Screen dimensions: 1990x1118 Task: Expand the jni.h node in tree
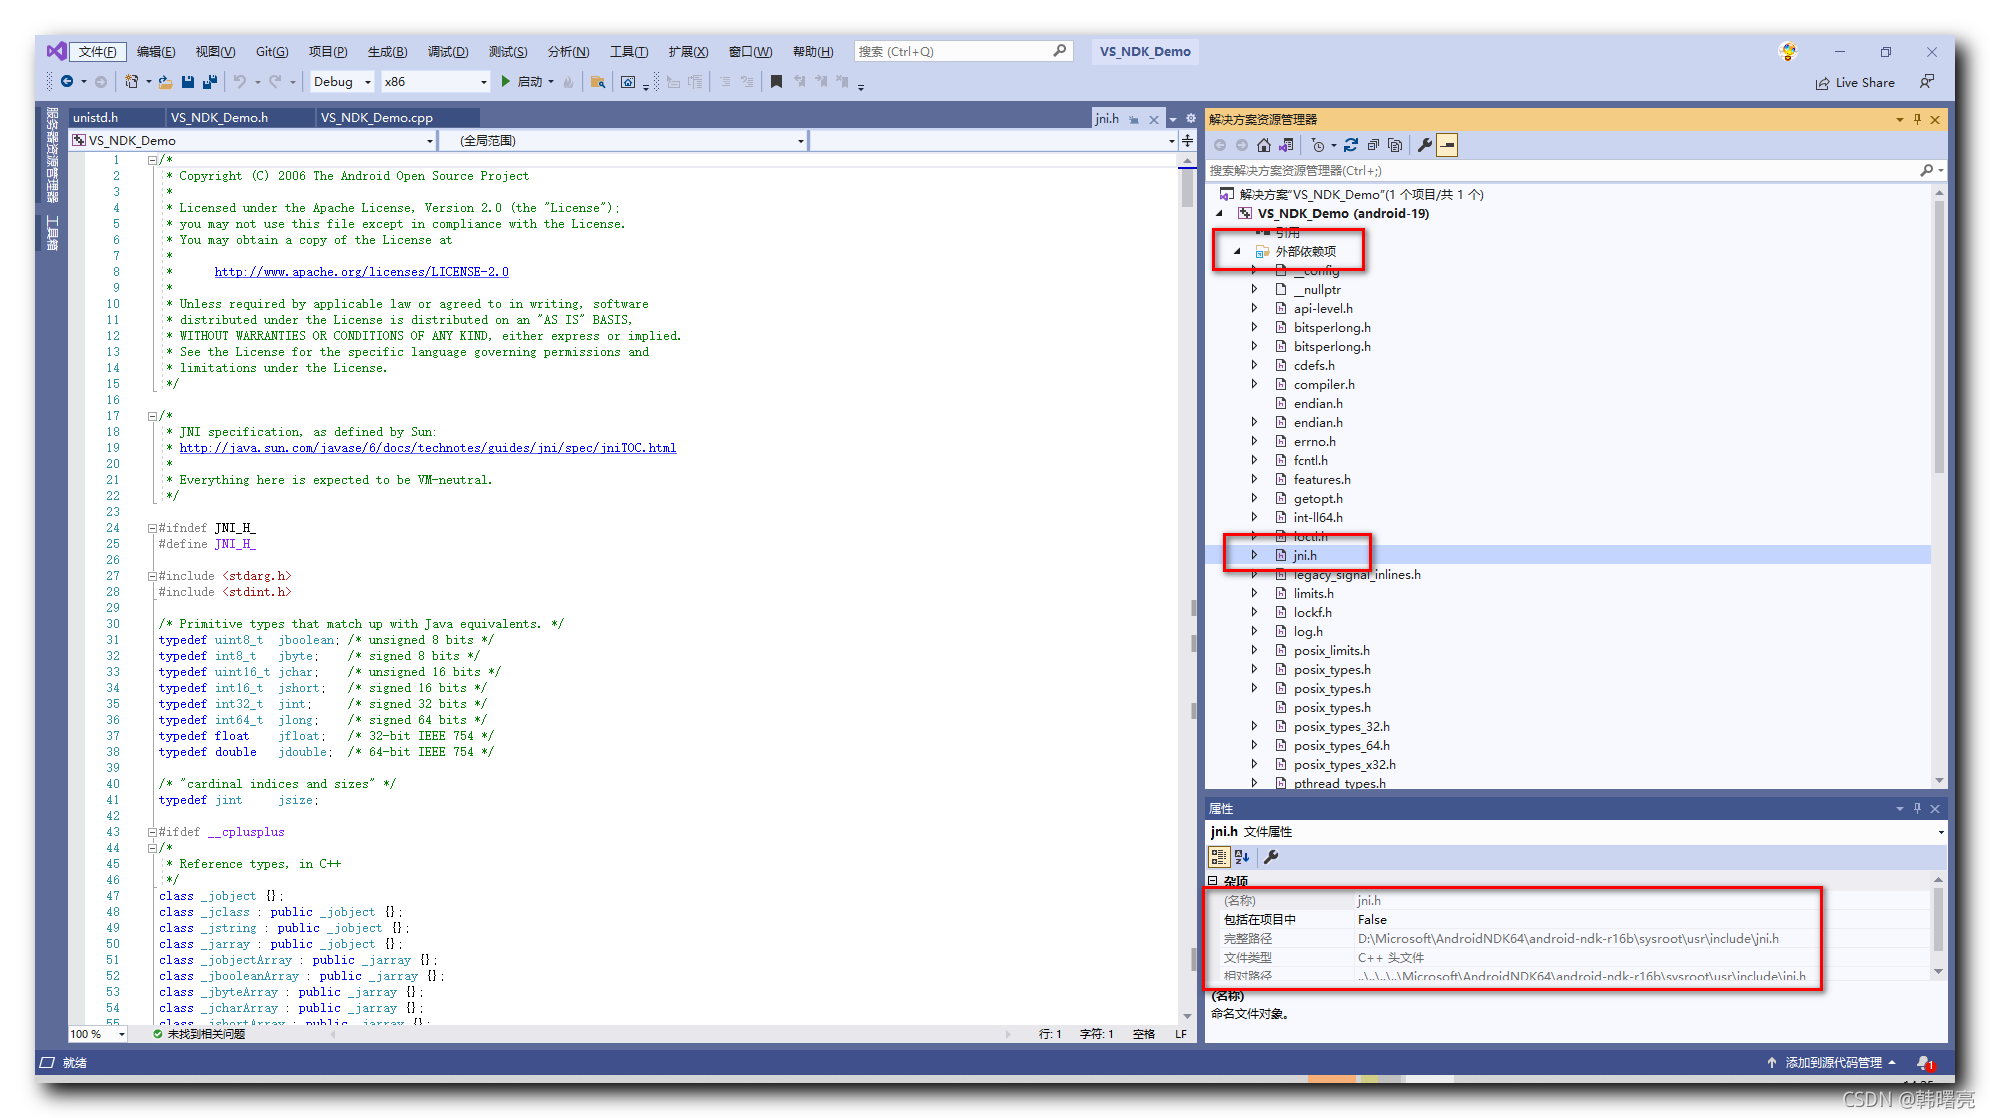point(1254,555)
